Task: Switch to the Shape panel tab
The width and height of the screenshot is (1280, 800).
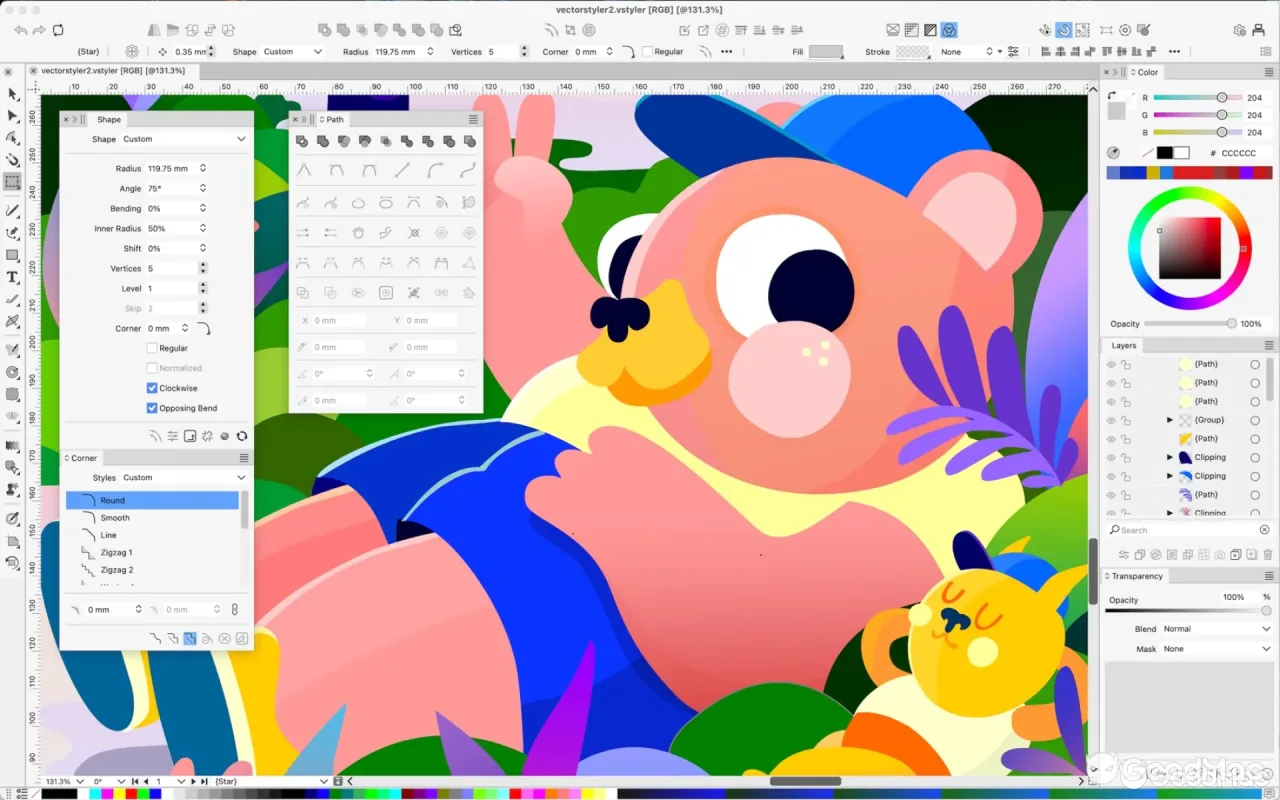Action: [x=109, y=119]
